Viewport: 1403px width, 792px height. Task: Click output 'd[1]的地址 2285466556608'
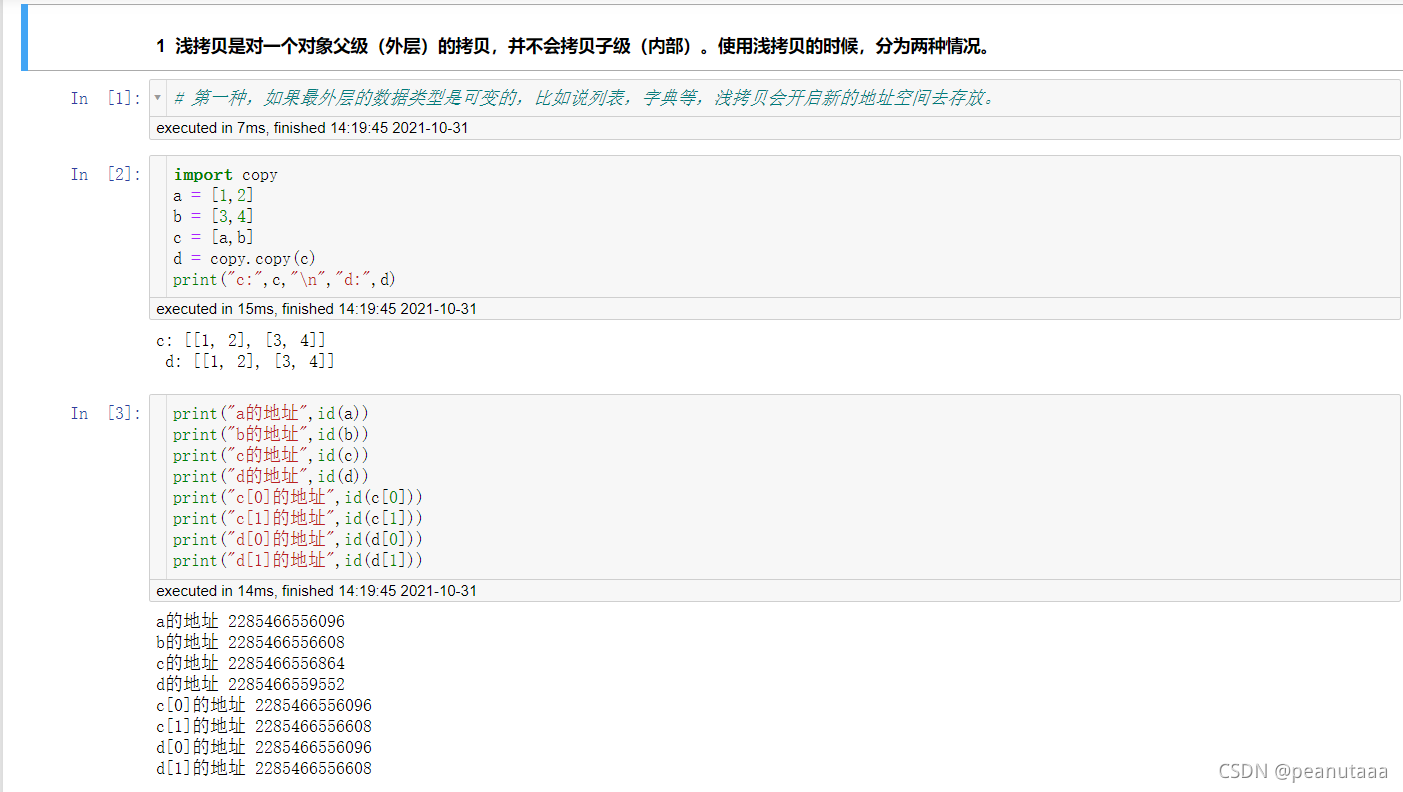click(264, 768)
